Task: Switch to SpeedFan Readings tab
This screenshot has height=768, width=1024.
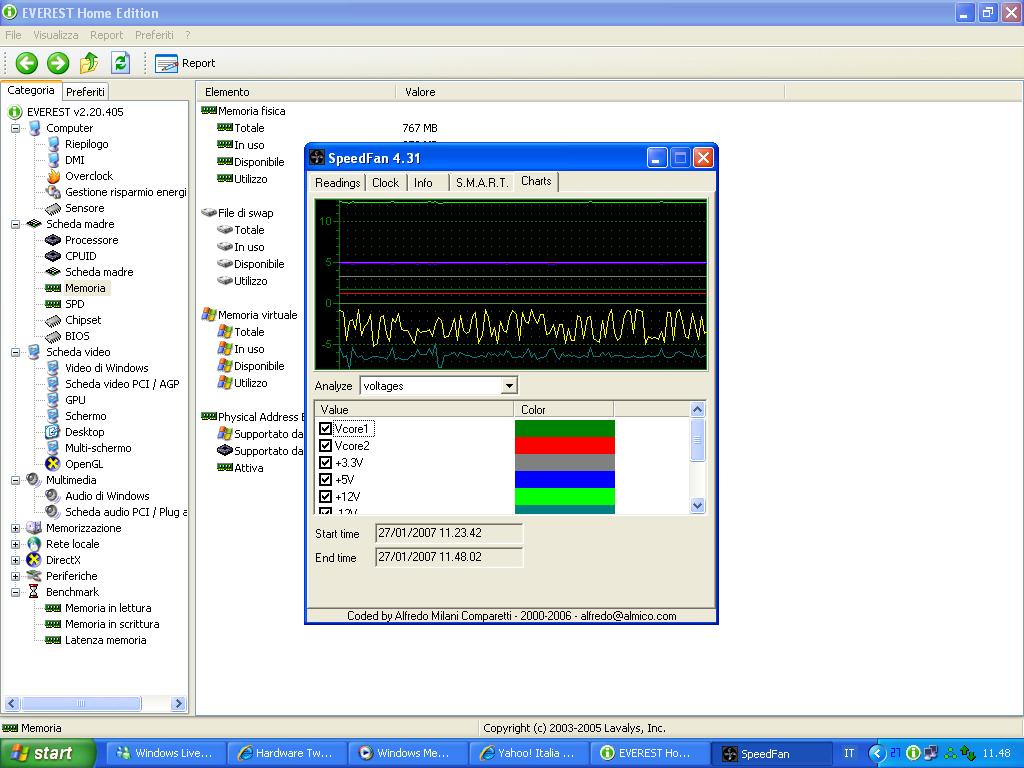Action: pos(337,183)
